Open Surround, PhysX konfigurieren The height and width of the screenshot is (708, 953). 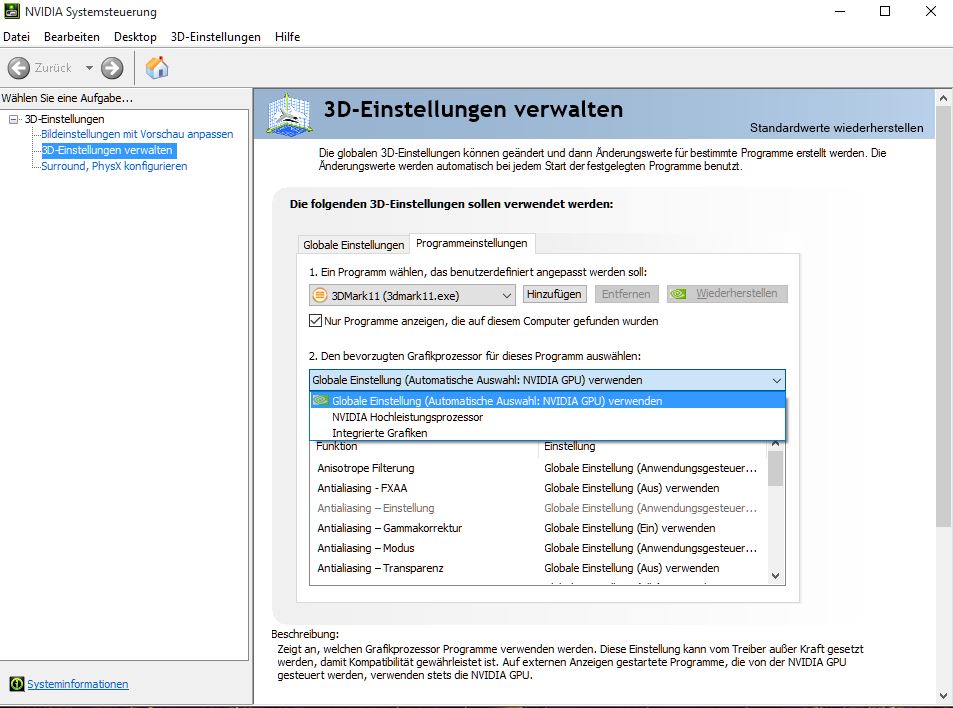pos(114,166)
